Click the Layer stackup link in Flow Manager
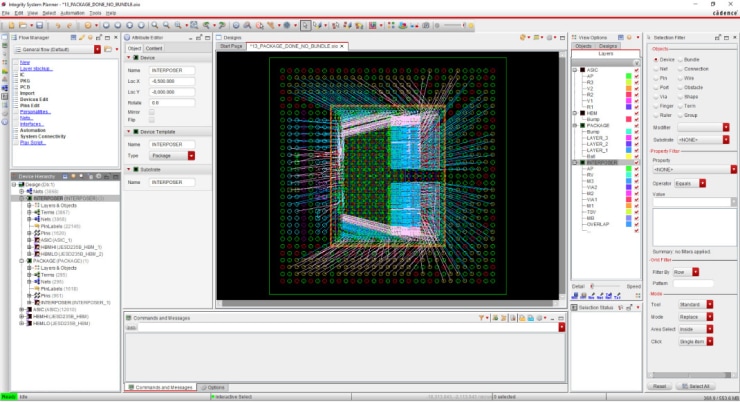This screenshot has width=740, height=402. tap(36, 68)
